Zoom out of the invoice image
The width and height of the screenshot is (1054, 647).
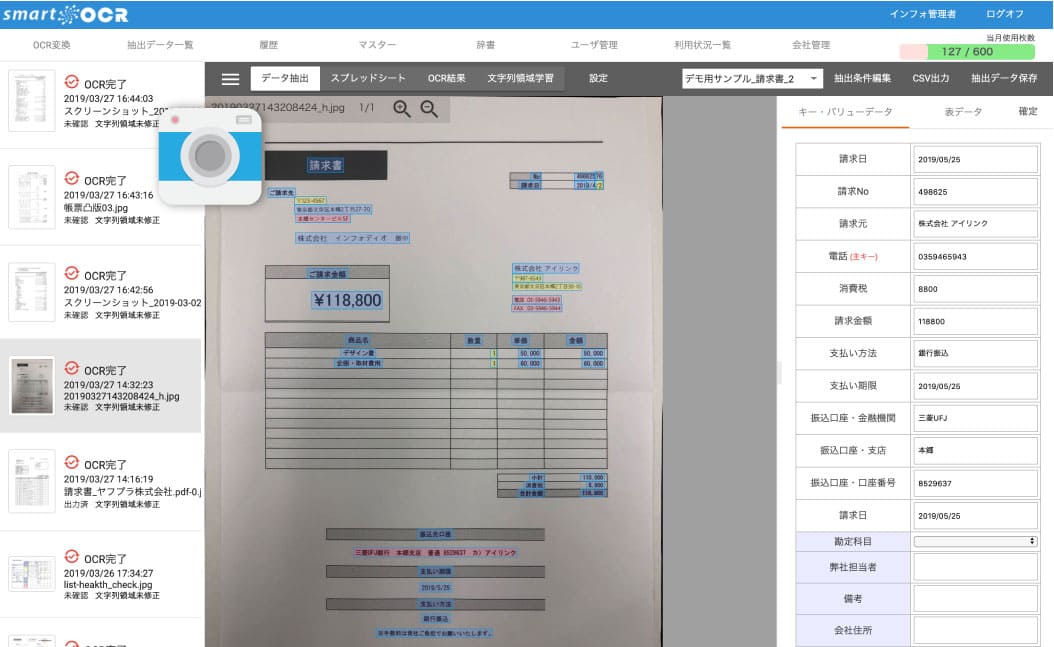[429, 108]
